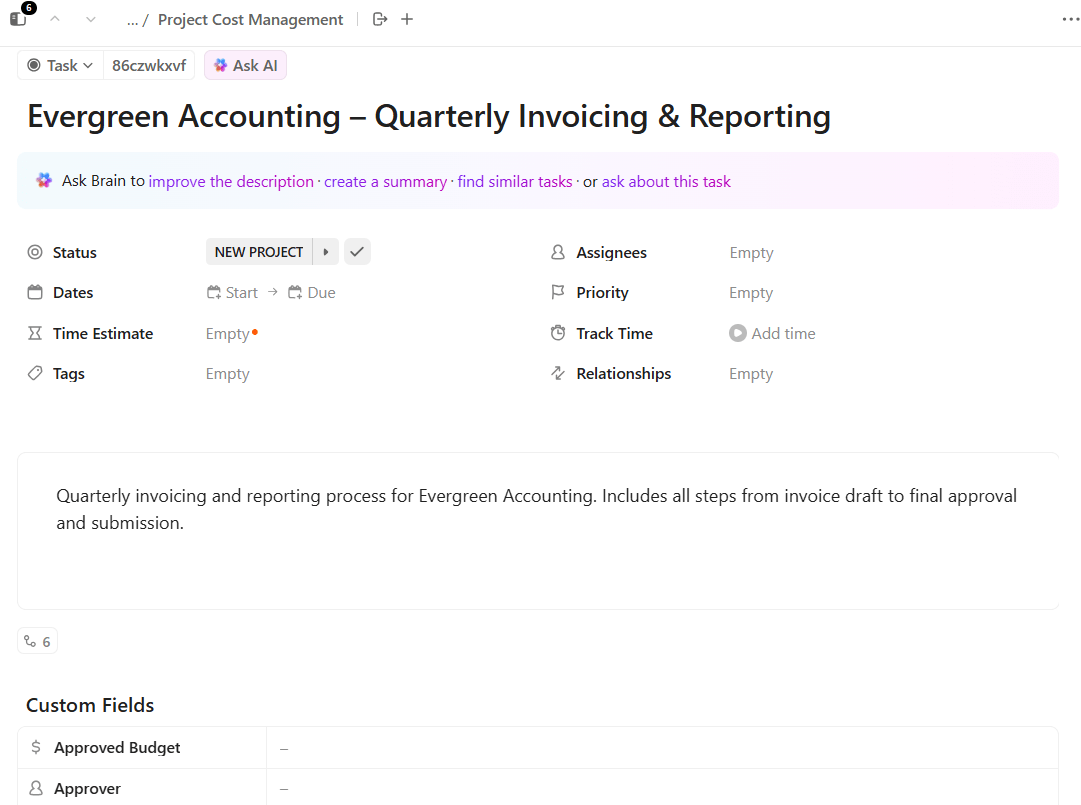Click Add time play button
The image size is (1081, 805).
738,333
